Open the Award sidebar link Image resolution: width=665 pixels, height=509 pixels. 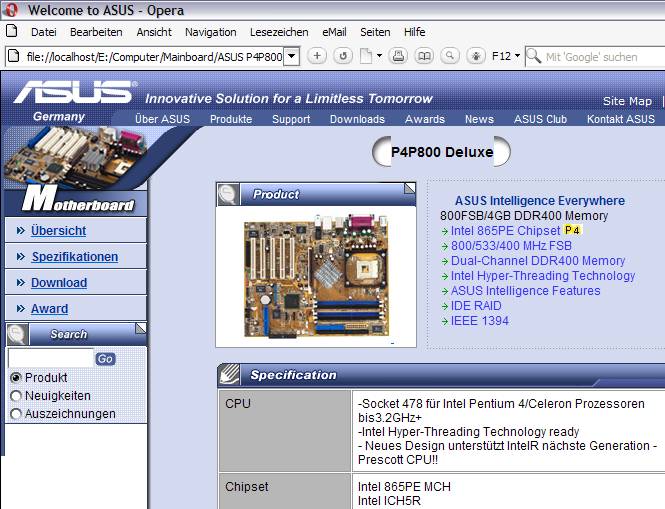click(49, 308)
